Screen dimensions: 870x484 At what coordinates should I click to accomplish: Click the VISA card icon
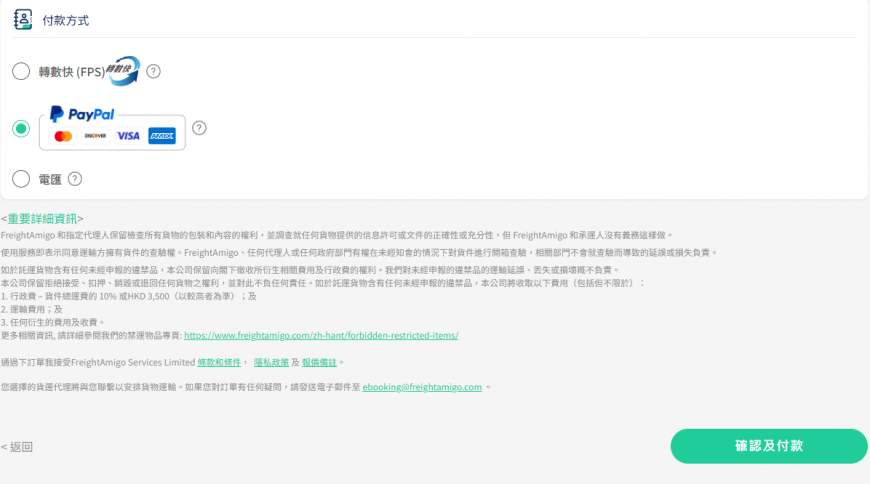[128, 136]
